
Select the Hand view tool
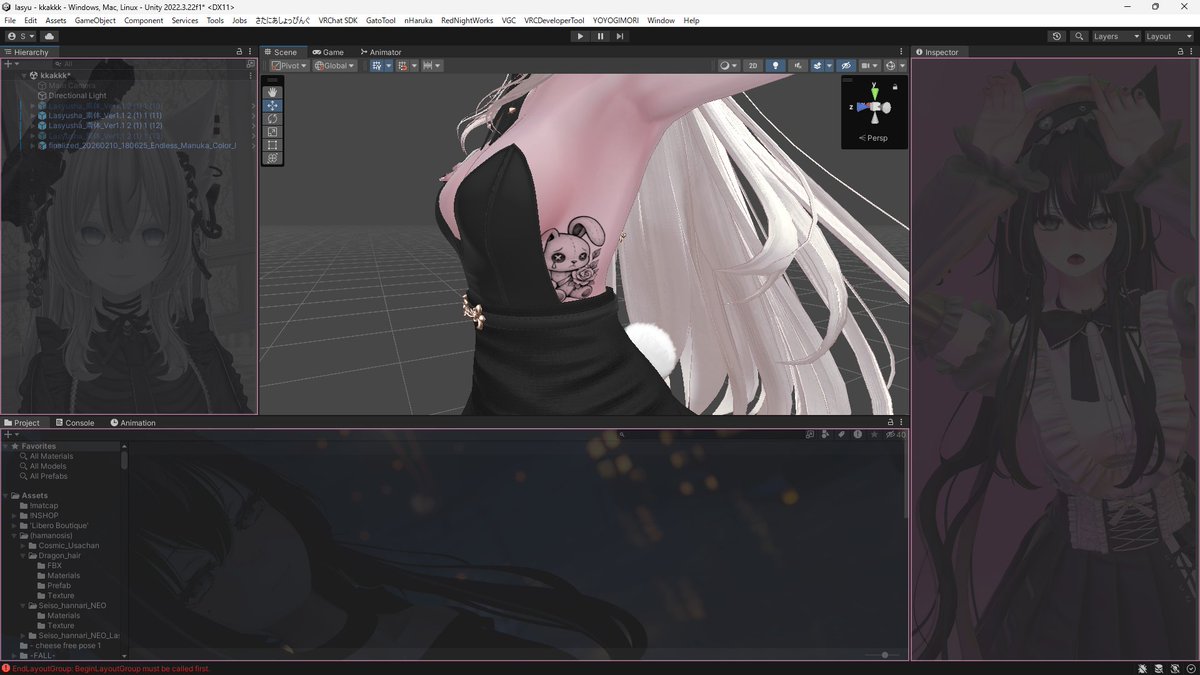(272, 92)
